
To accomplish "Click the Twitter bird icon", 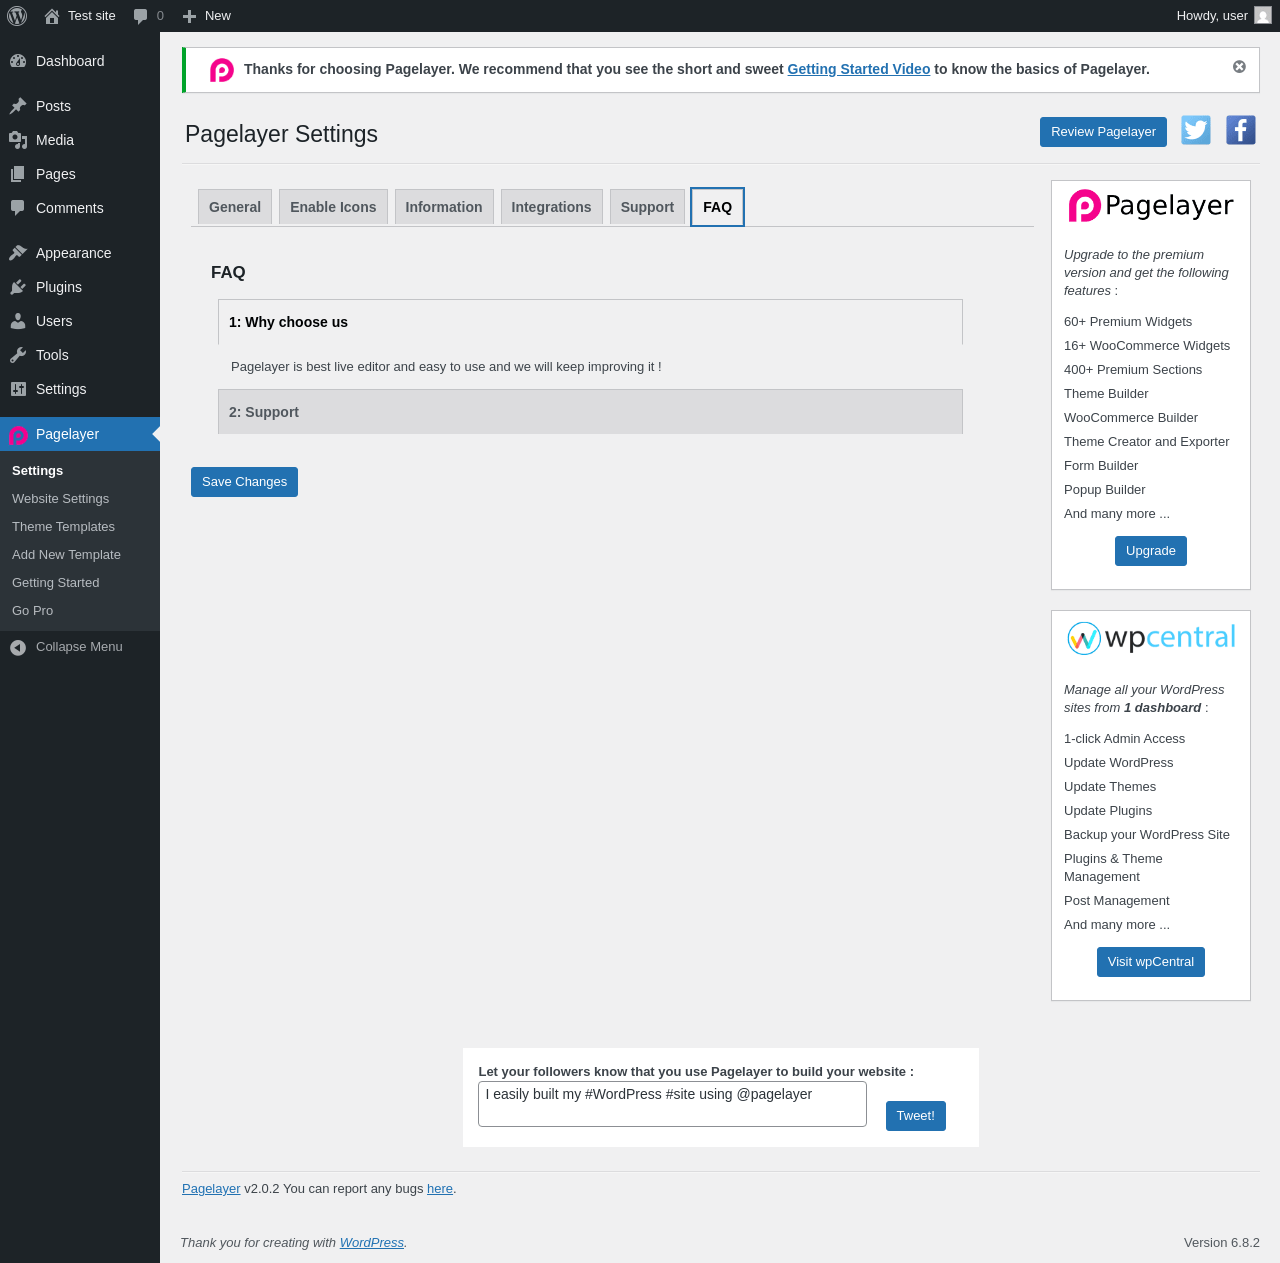I will 1196,130.
